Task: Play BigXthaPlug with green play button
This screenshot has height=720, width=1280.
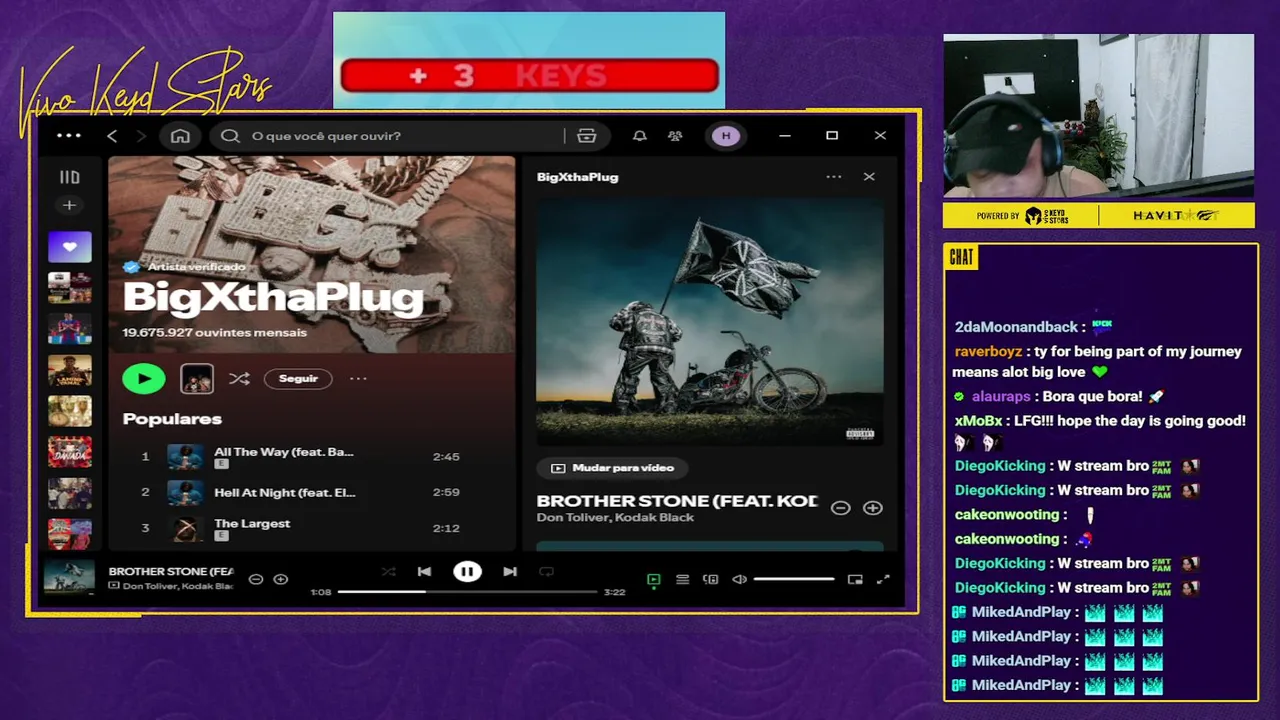Action: [x=144, y=378]
